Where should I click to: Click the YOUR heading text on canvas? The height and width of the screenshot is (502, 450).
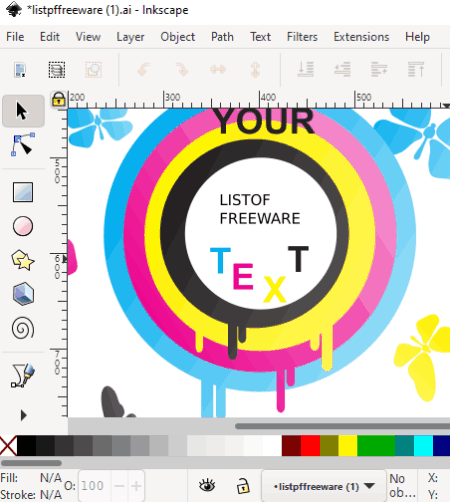tap(263, 121)
